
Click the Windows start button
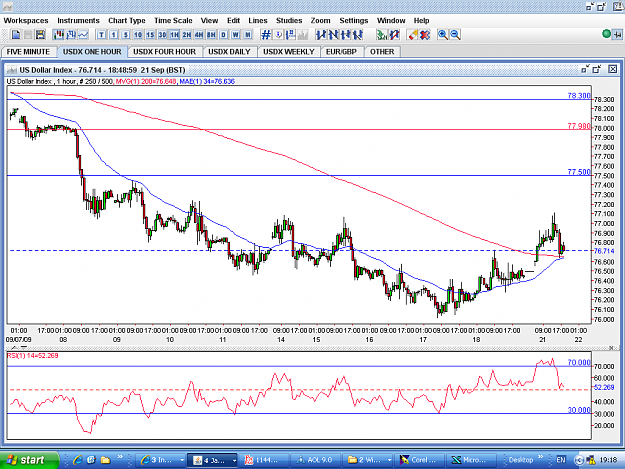click(x=29, y=460)
